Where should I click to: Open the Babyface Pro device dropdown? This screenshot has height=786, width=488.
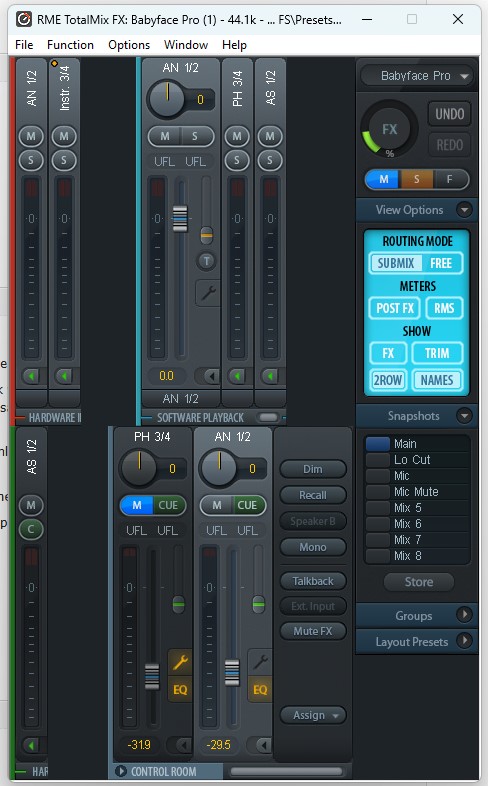click(416, 76)
